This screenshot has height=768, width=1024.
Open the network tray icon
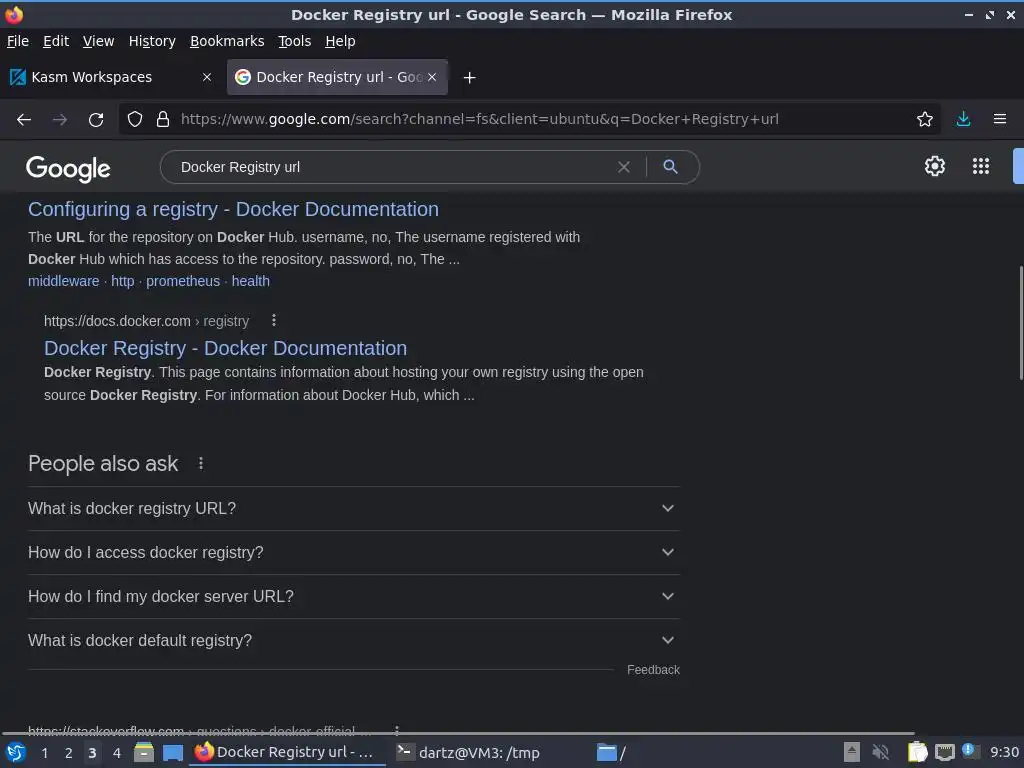pyautogui.click(x=944, y=753)
